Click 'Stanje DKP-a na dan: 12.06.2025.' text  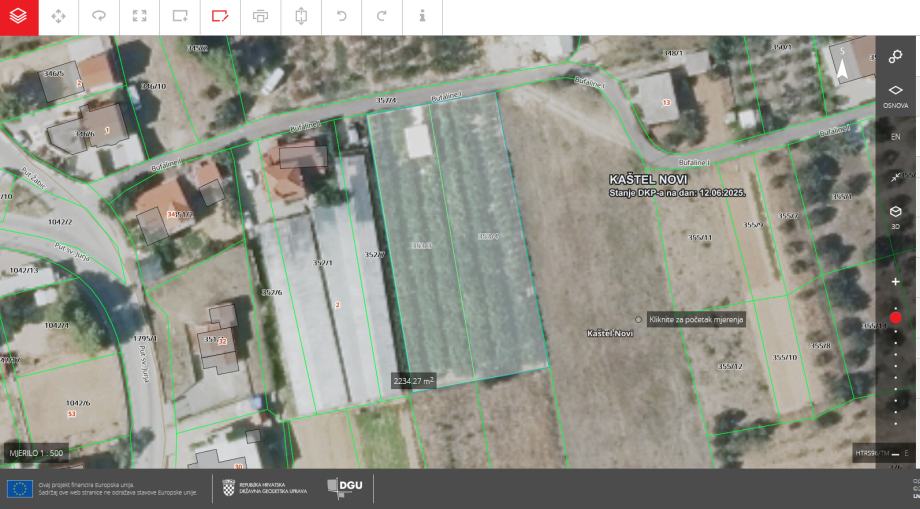[677, 193]
